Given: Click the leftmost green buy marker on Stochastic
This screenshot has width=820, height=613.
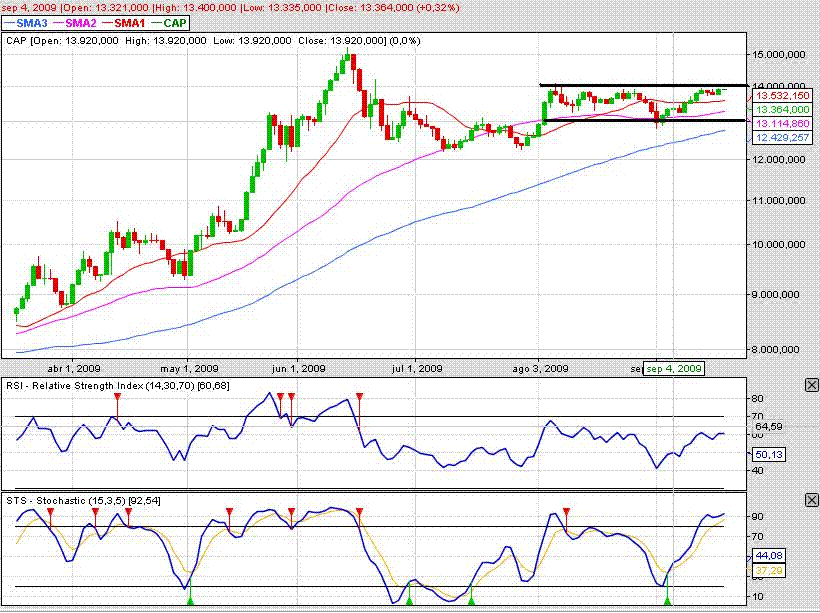Looking at the screenshot, I should point(190,599).
